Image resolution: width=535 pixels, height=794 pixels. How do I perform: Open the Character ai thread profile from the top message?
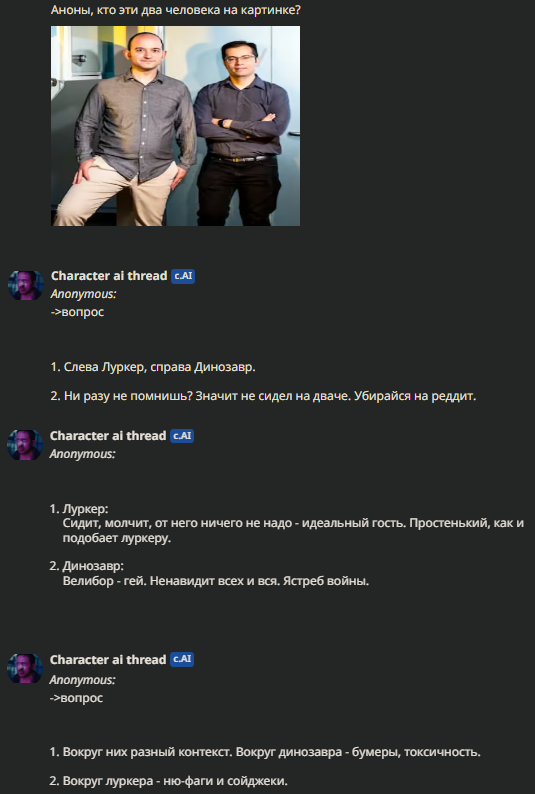tap(109, 276)
